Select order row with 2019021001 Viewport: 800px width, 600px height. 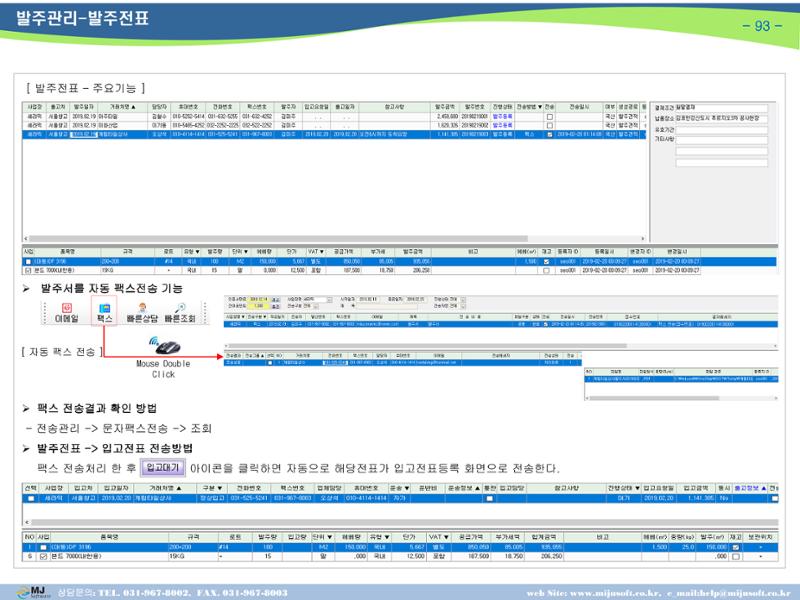(x=334, y=117)
